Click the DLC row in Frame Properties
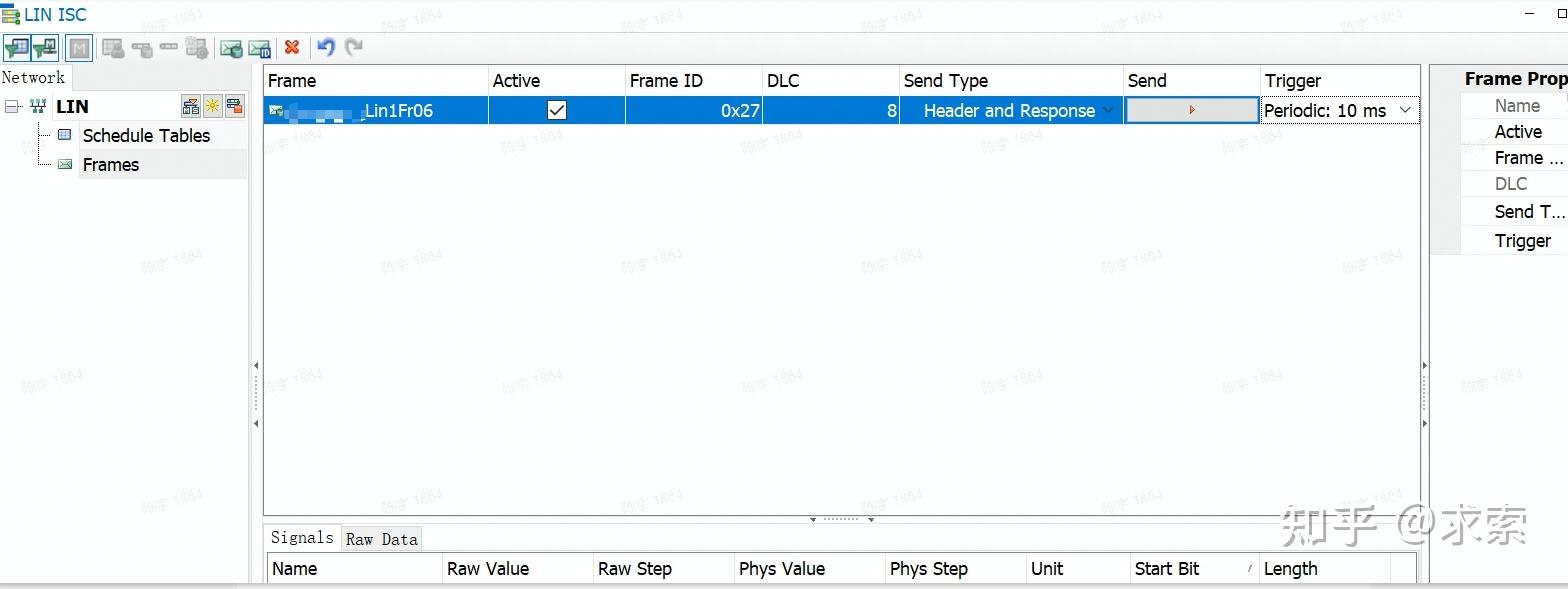 coord(1514,184)
